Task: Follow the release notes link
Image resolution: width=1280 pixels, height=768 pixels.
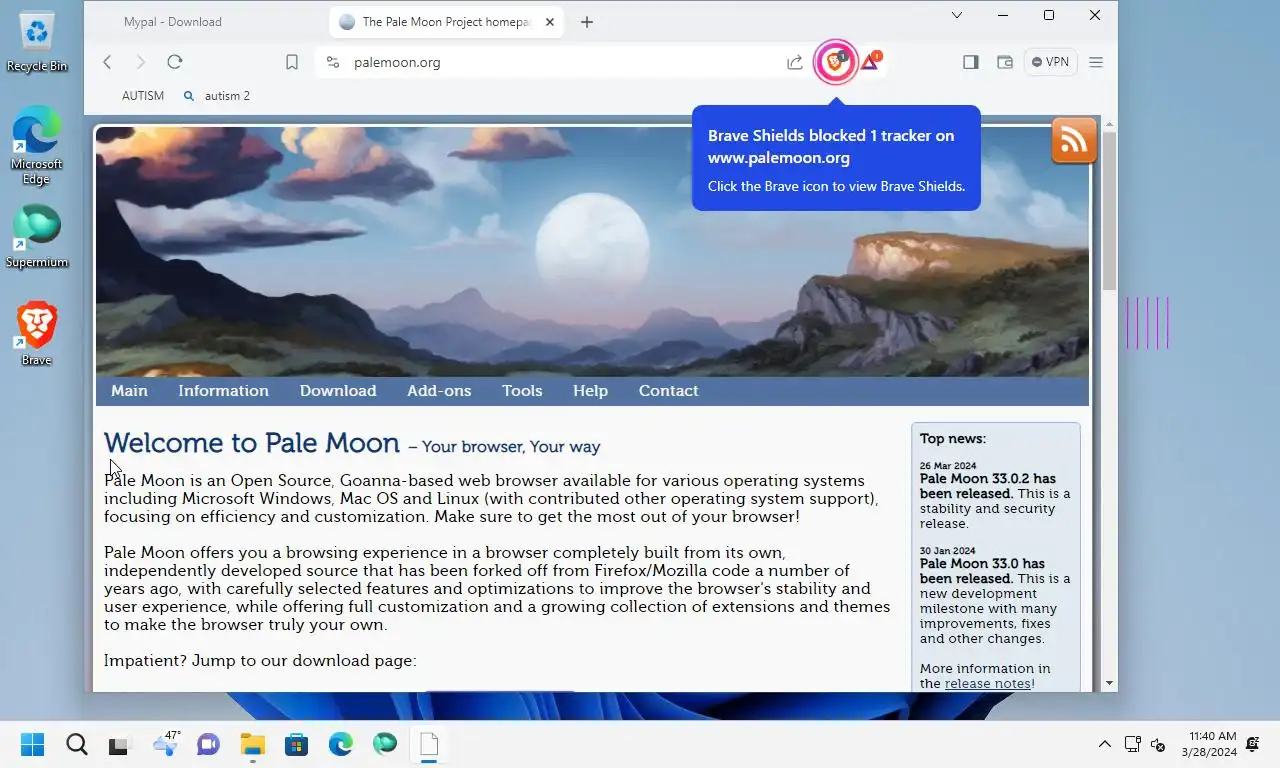Action: pos(988,684)
